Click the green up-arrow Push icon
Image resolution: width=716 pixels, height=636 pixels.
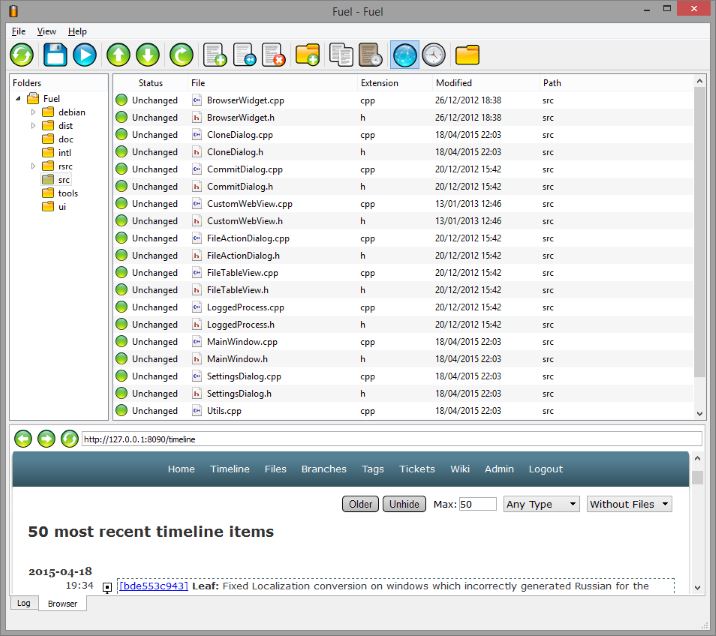pyautogui.click(x=118, y=55)
